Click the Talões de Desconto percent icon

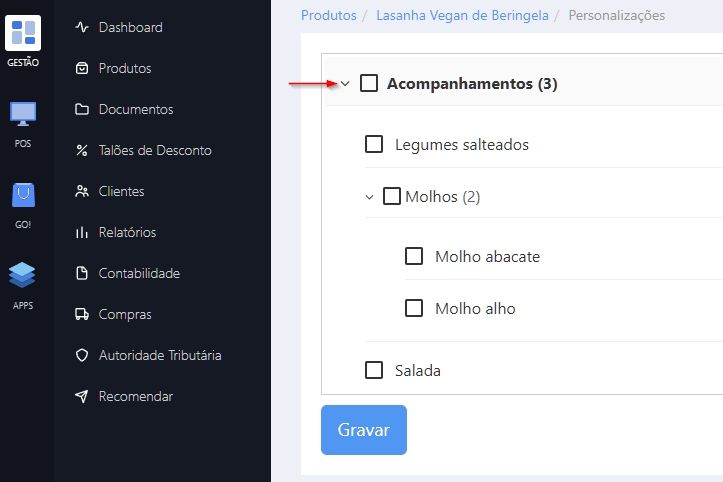click(x=82, y=151)
